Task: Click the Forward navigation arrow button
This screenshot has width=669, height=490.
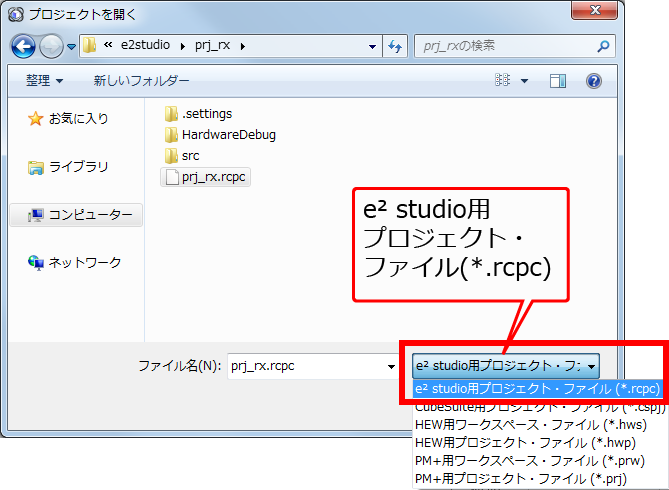Action: (51, 46)
